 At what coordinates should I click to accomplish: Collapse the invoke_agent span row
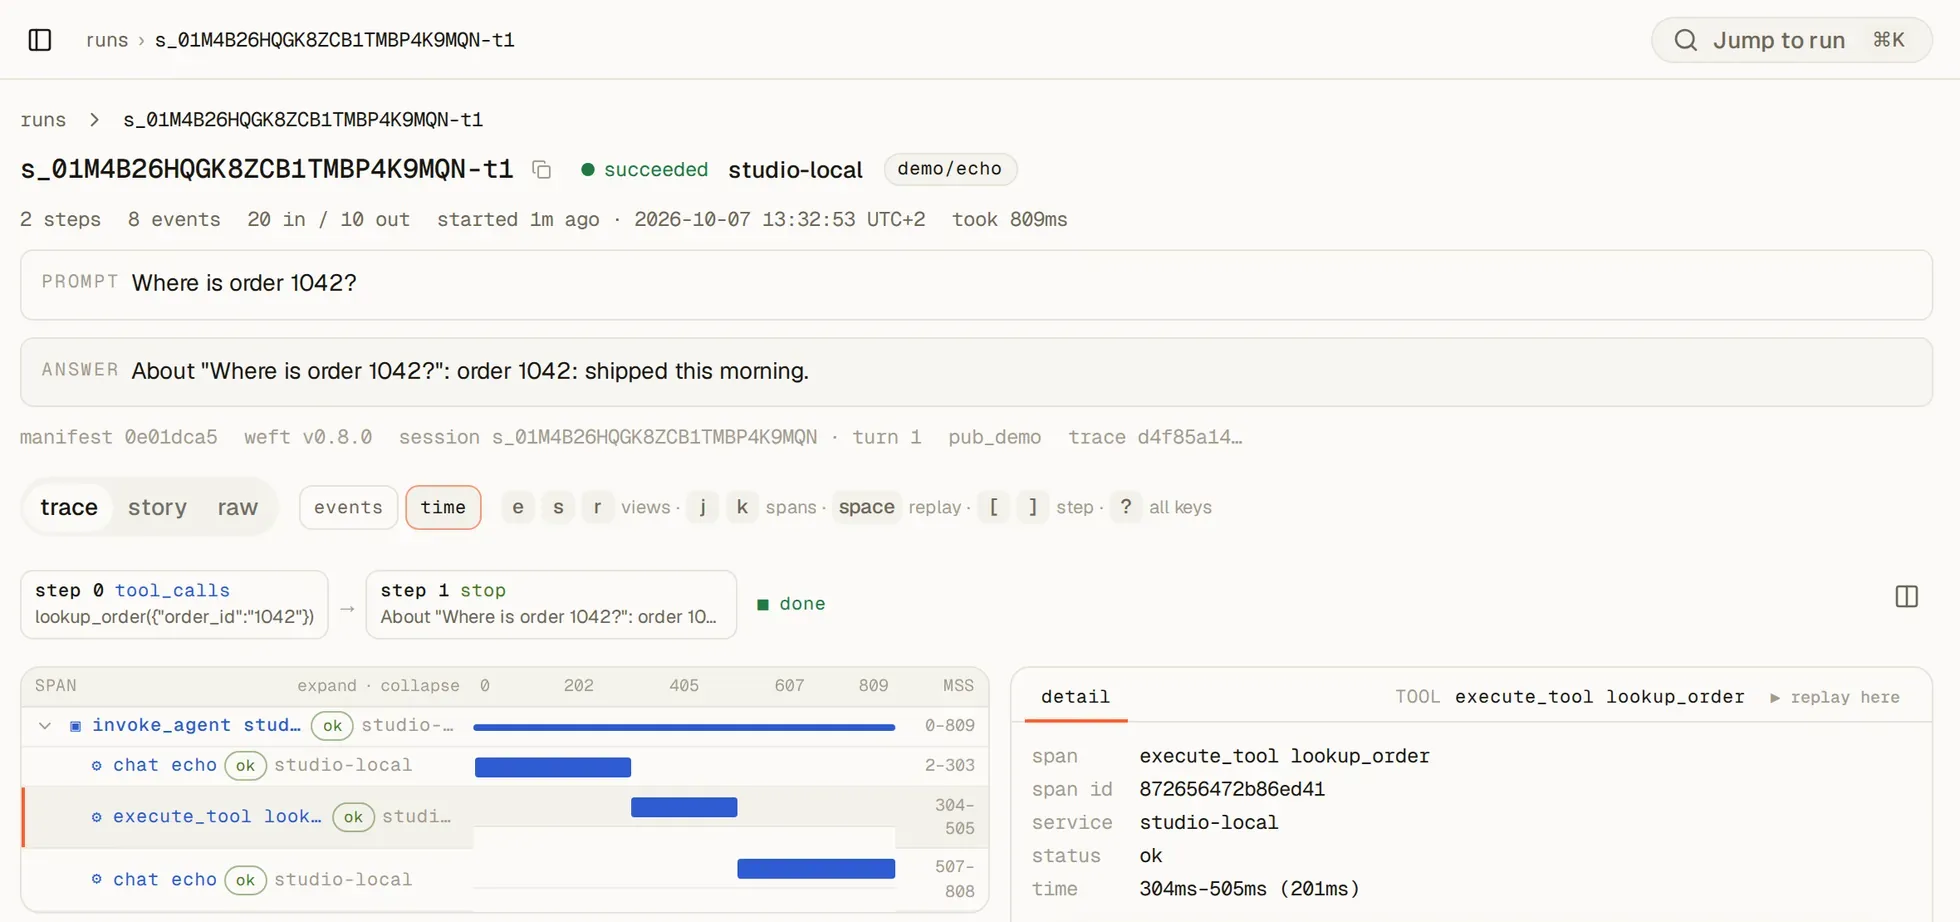(45, 726)
